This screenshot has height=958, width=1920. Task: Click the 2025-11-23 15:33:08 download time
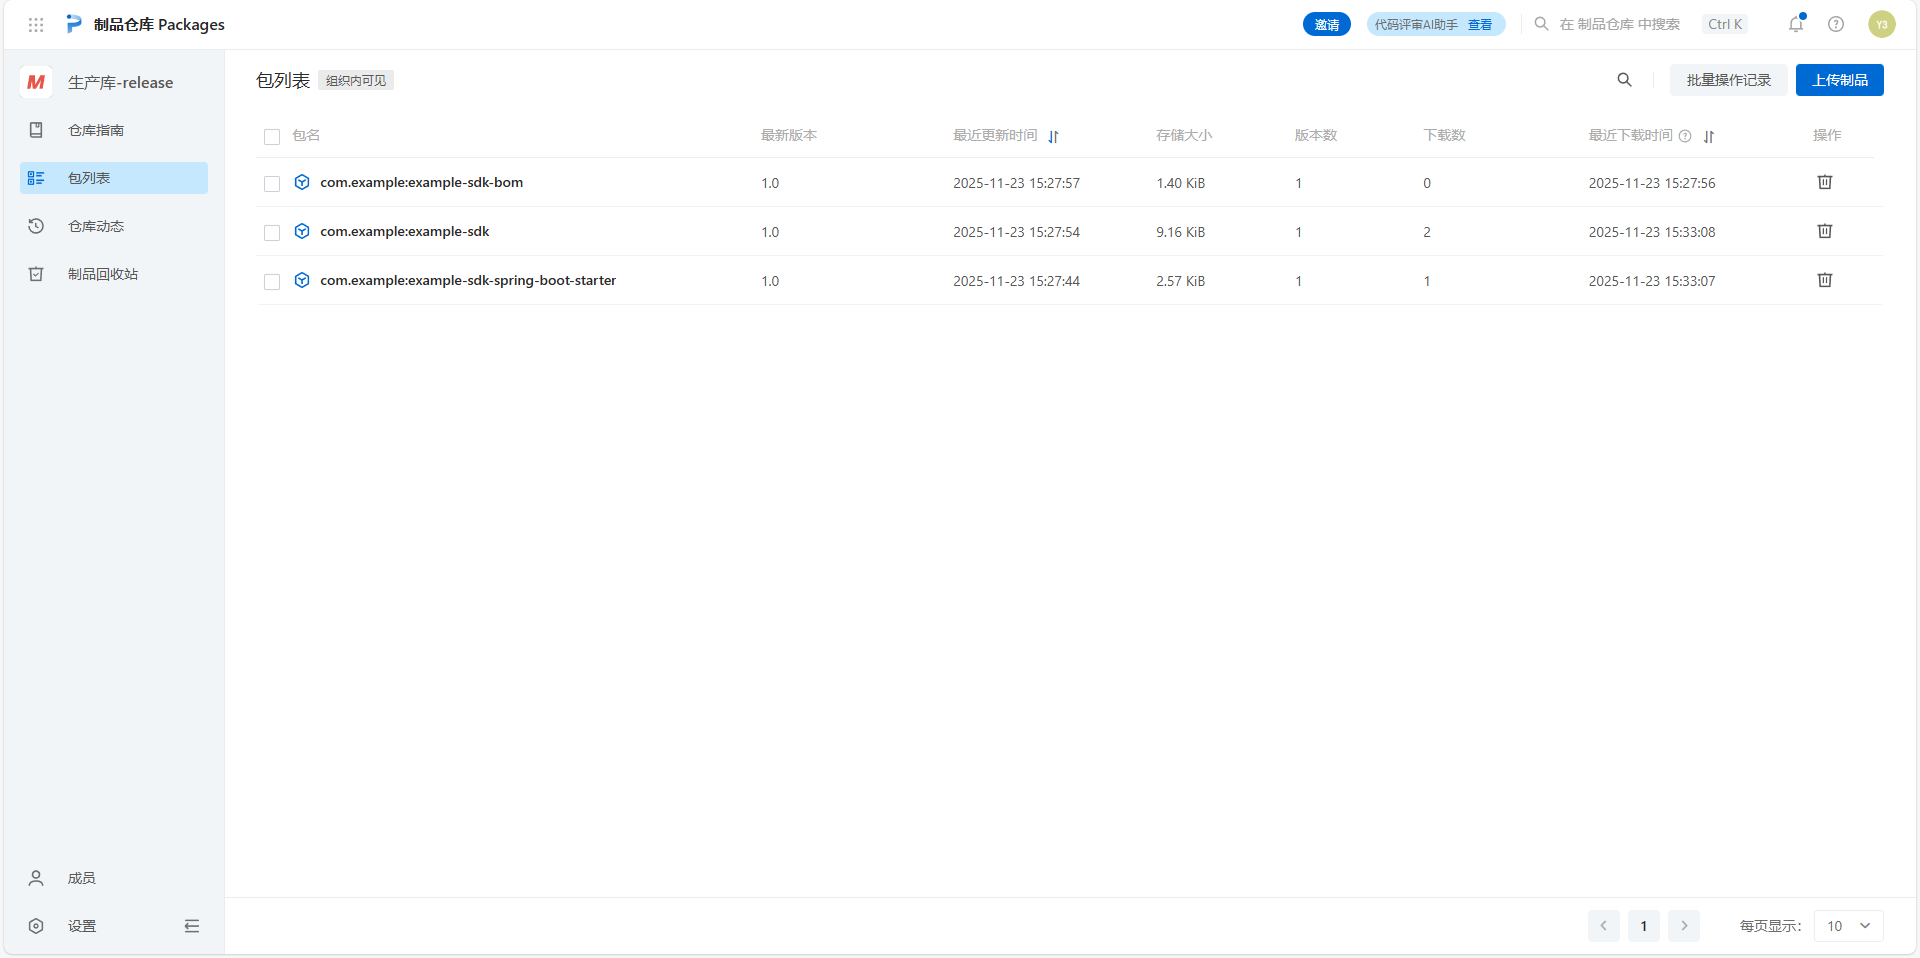(x=1652, y=232)
